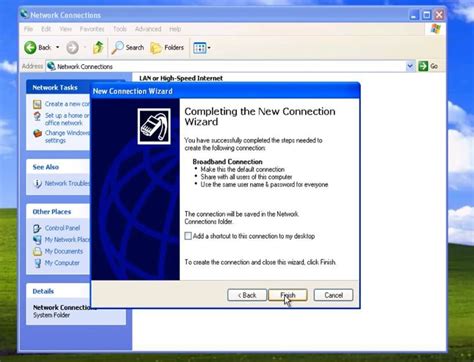This screenshot has width=474, height=362.
Task: Cancel the New Connection Wizard
Action: pyautogui.click(x=333, y=295)
